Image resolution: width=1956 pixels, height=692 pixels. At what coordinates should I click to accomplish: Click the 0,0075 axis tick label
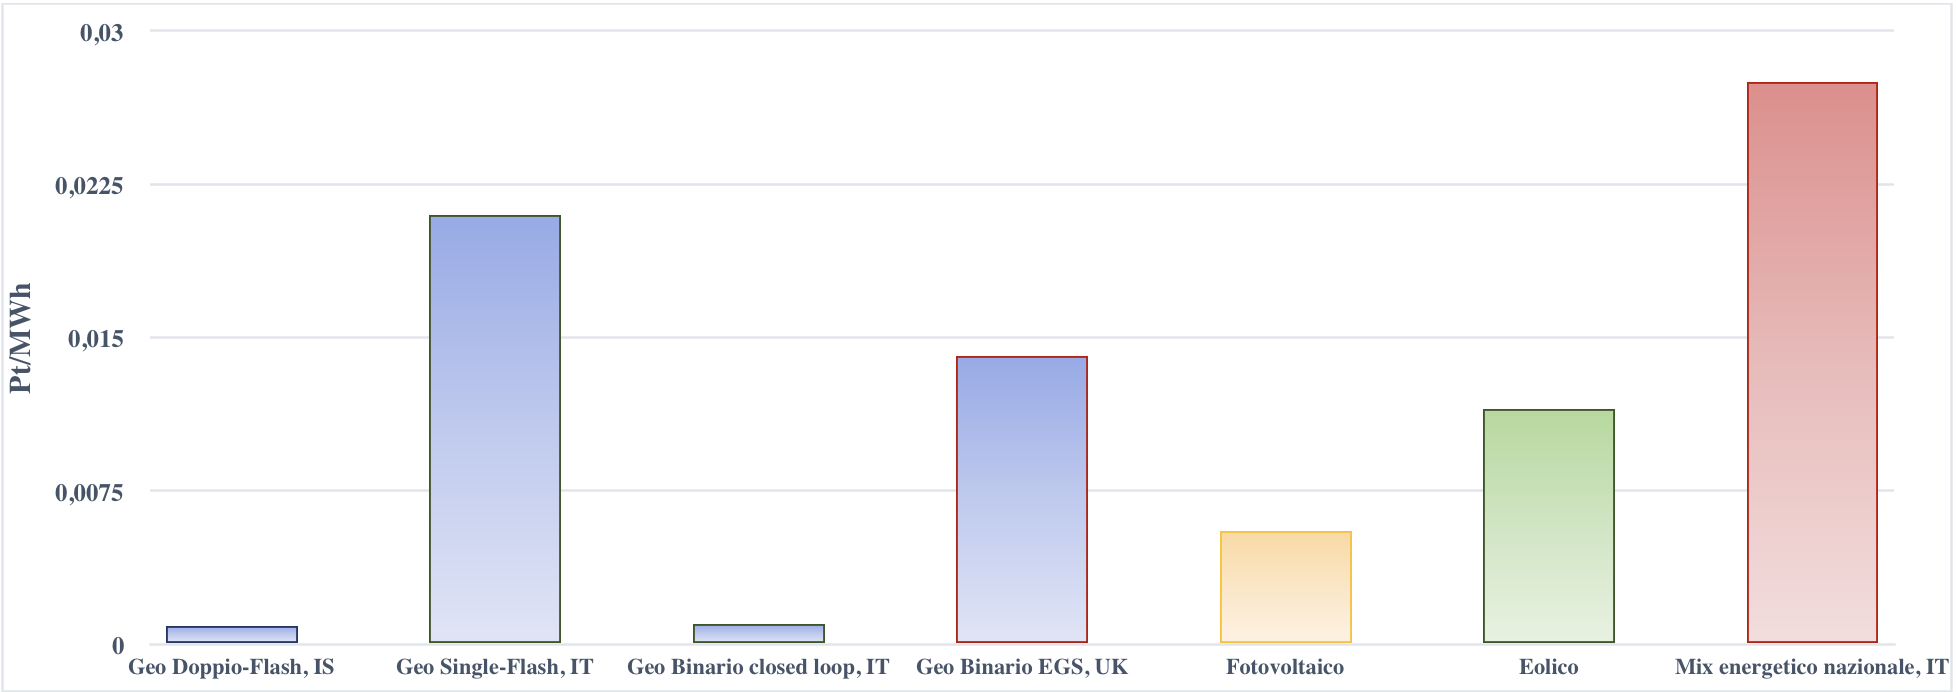(x=90, y=491)
